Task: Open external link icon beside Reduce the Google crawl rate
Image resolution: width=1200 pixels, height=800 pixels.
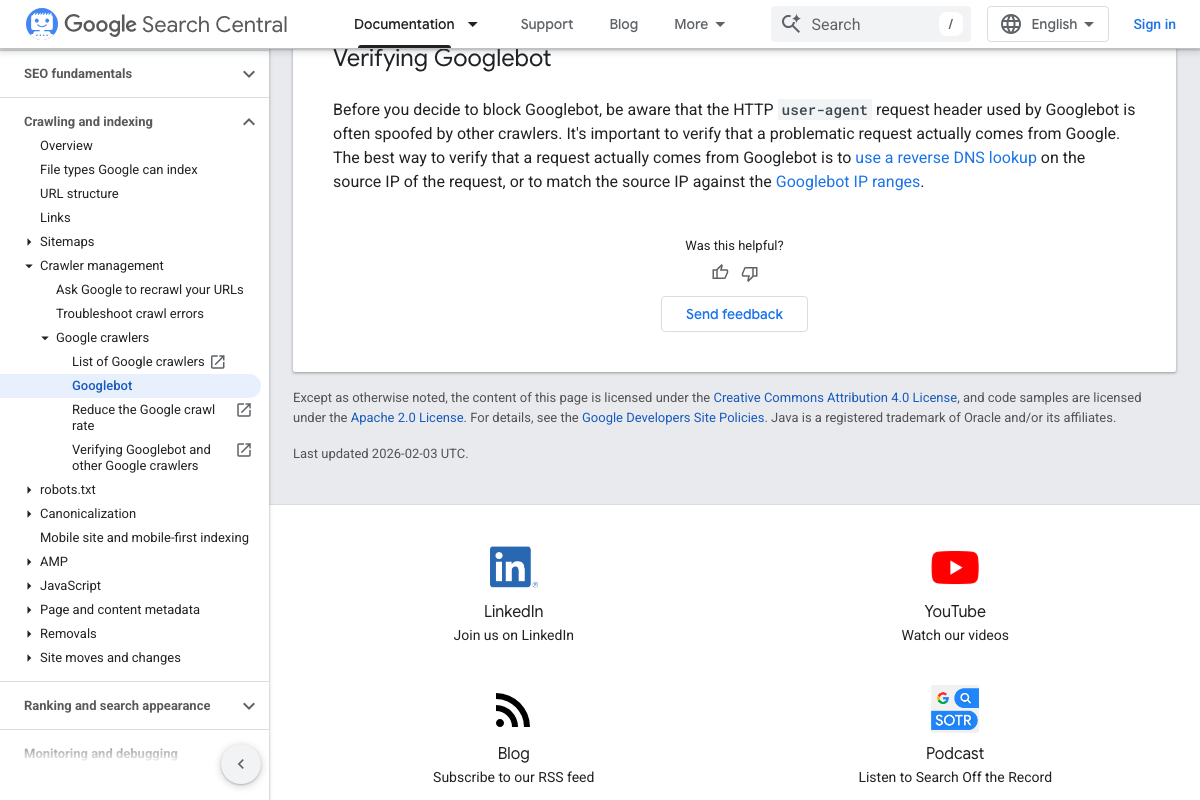Action: [x=244, y=410]
